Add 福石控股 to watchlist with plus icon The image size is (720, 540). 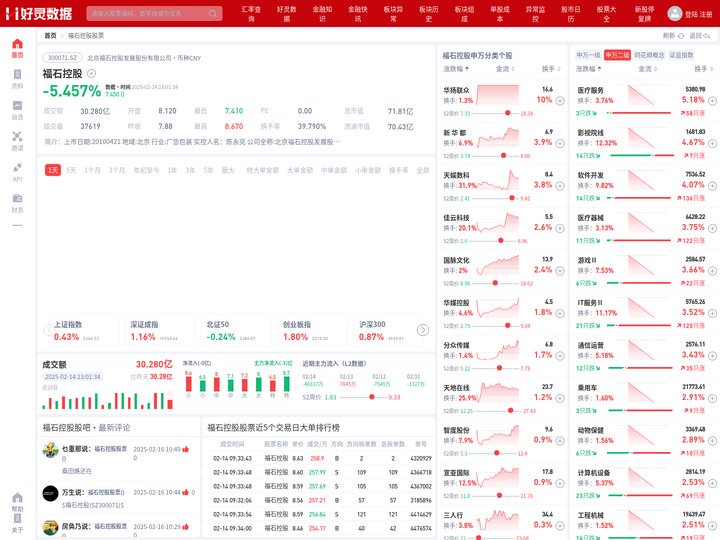(x=91, y=73)
